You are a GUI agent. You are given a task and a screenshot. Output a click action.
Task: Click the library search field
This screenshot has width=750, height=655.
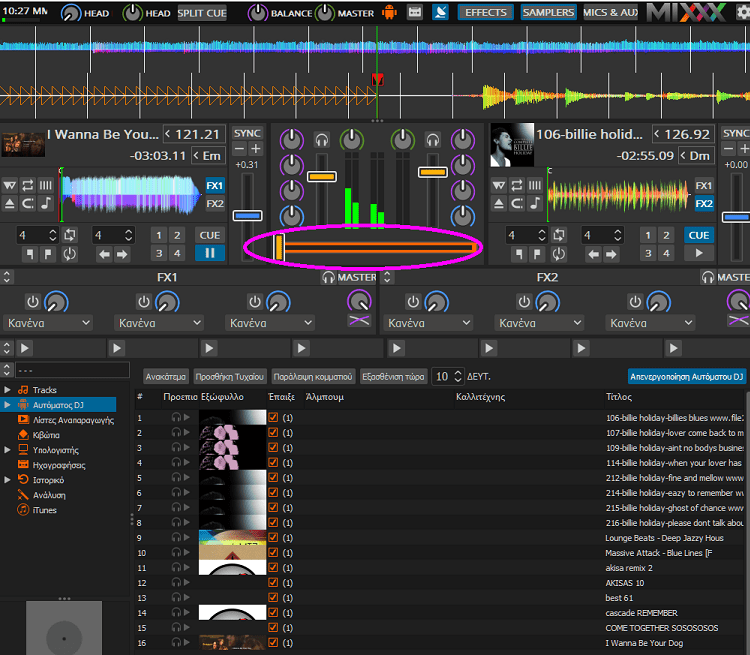pyautogui.click(x=72, y=370)
